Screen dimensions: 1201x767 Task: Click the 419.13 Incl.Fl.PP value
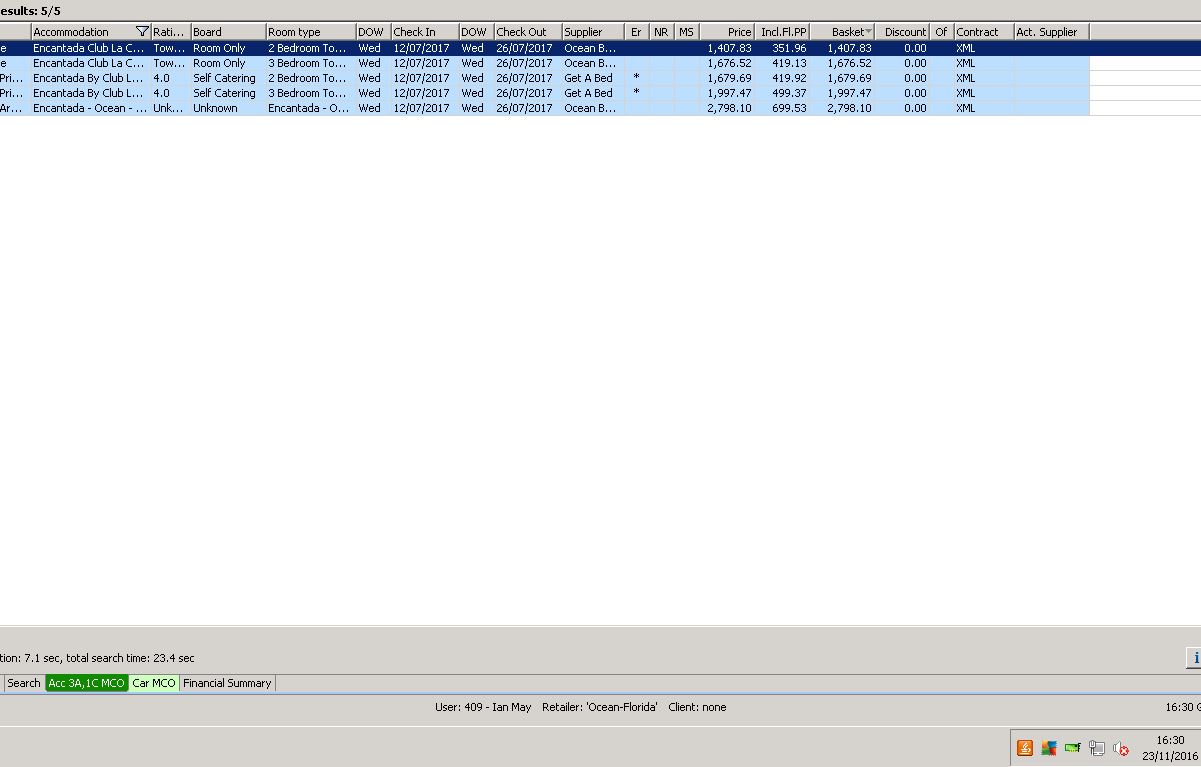pyautogui.click(x=789, y=63)
